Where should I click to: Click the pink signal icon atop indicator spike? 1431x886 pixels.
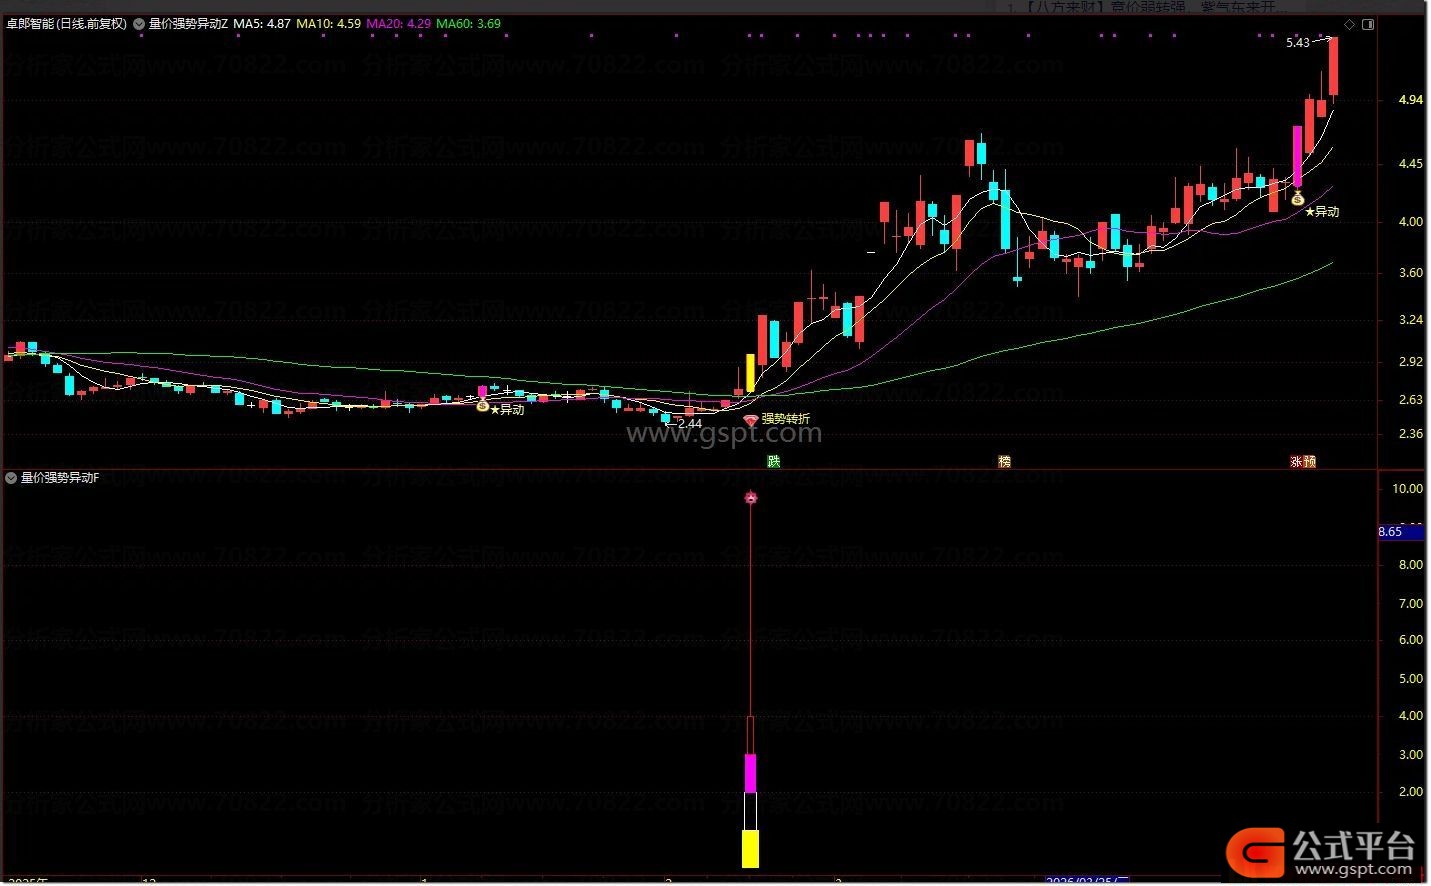coord(751,497)
